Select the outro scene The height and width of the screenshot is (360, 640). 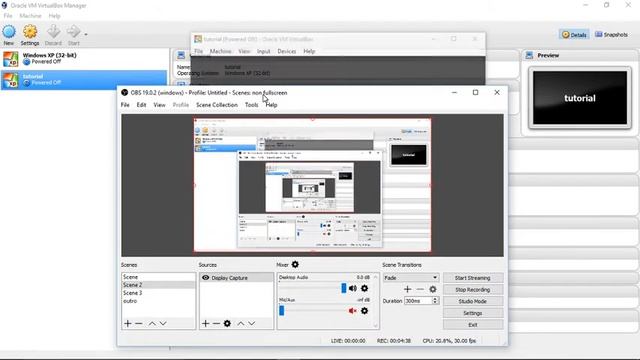158,301
